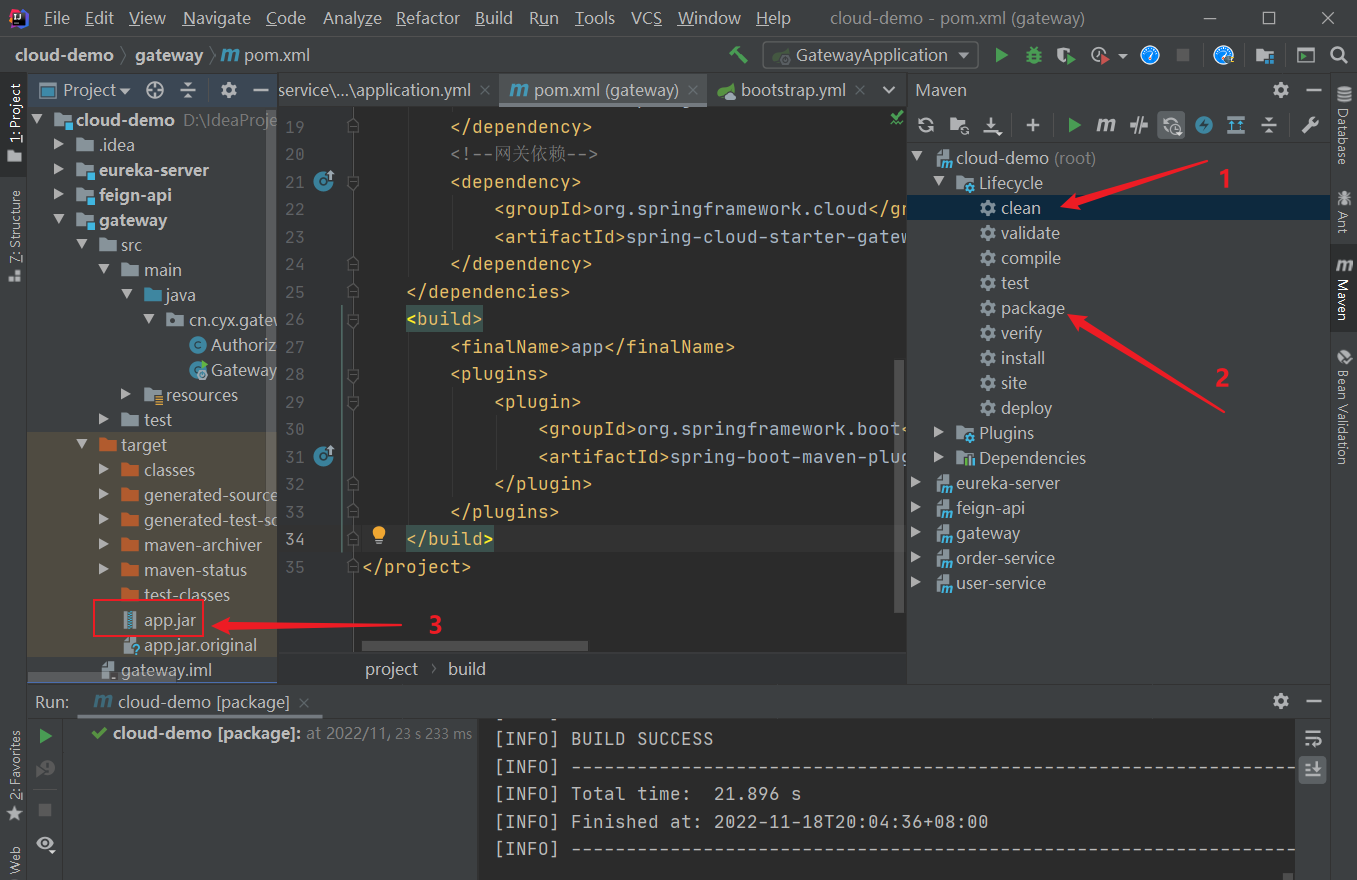The image size is (1357, 880).
Task: Click the build breadcrumb below the editor
Action: tap(466, 669)
